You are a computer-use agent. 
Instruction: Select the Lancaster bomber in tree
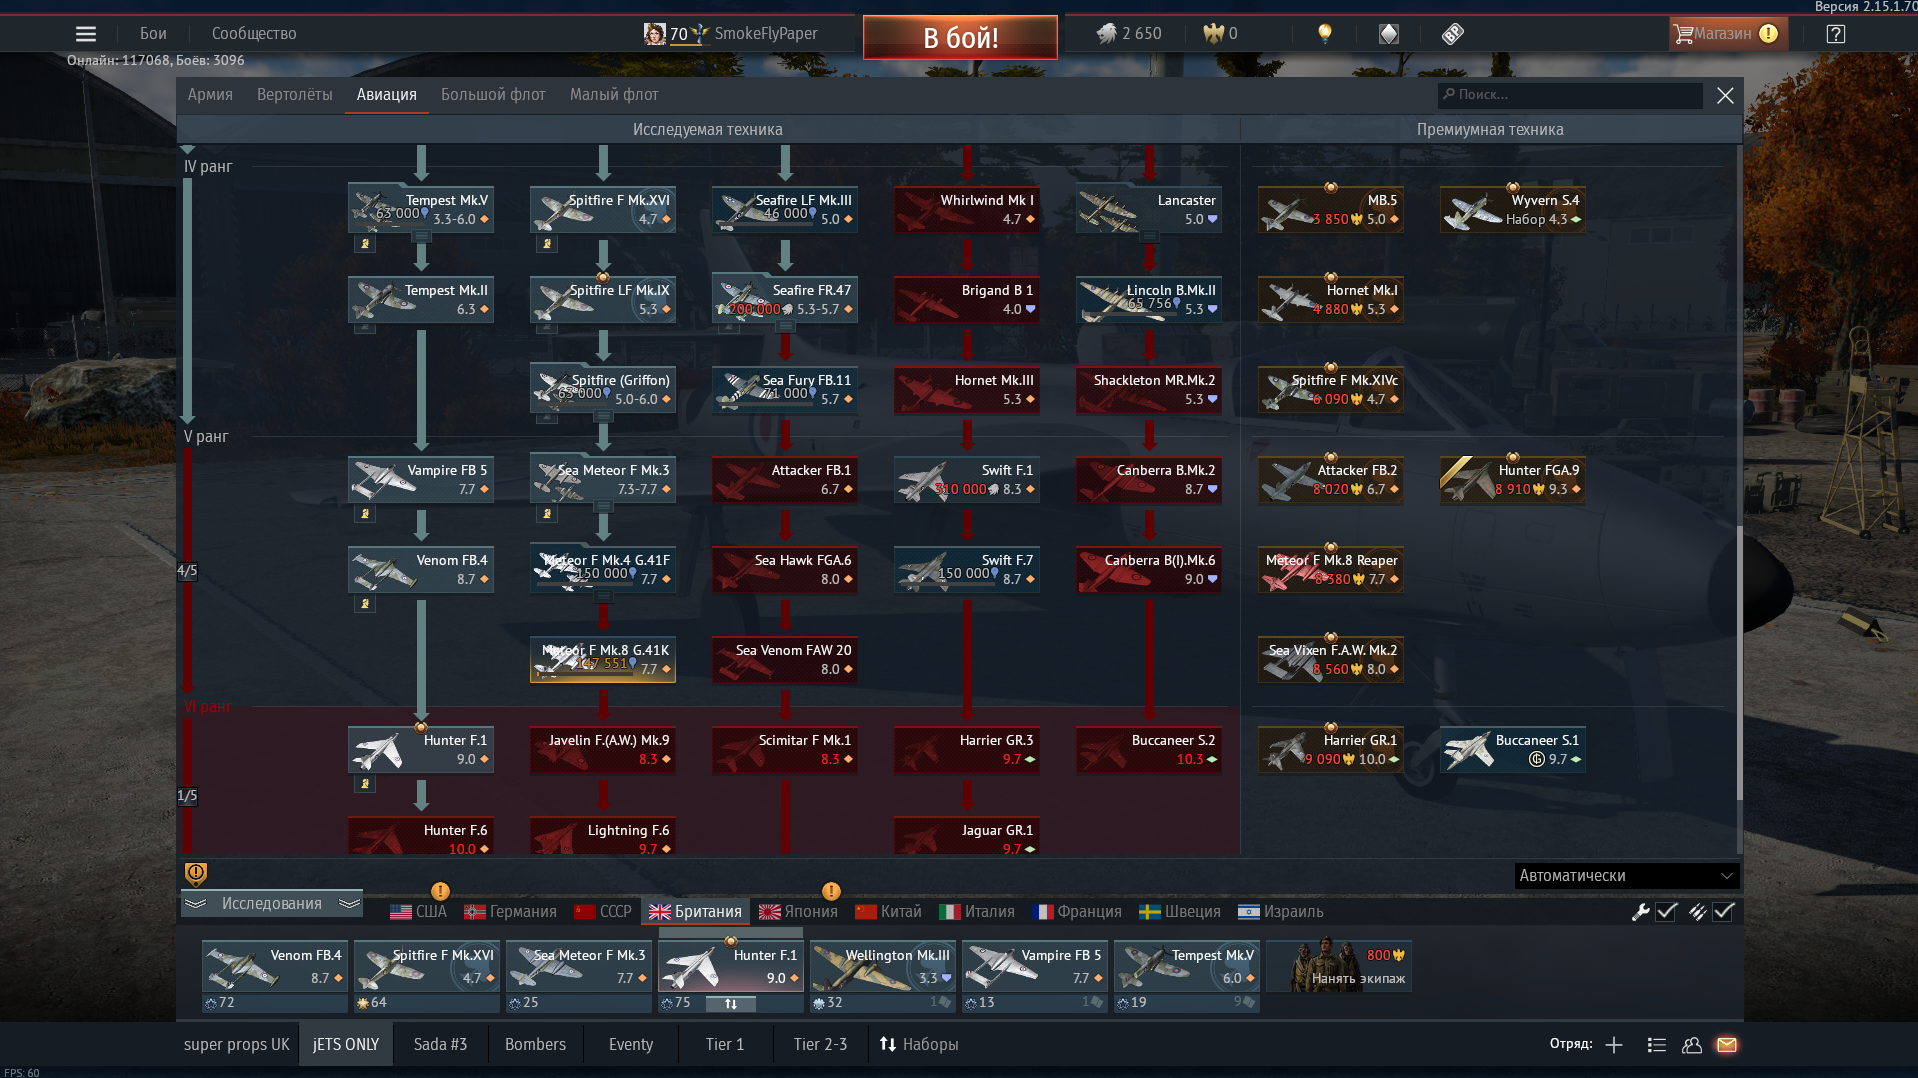pyautogui.click(x=1149, y=209)
